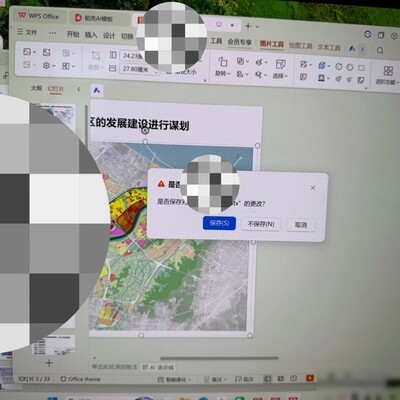
Task: Collapse the slide panel with left chevron
Action: pos(79,89)
